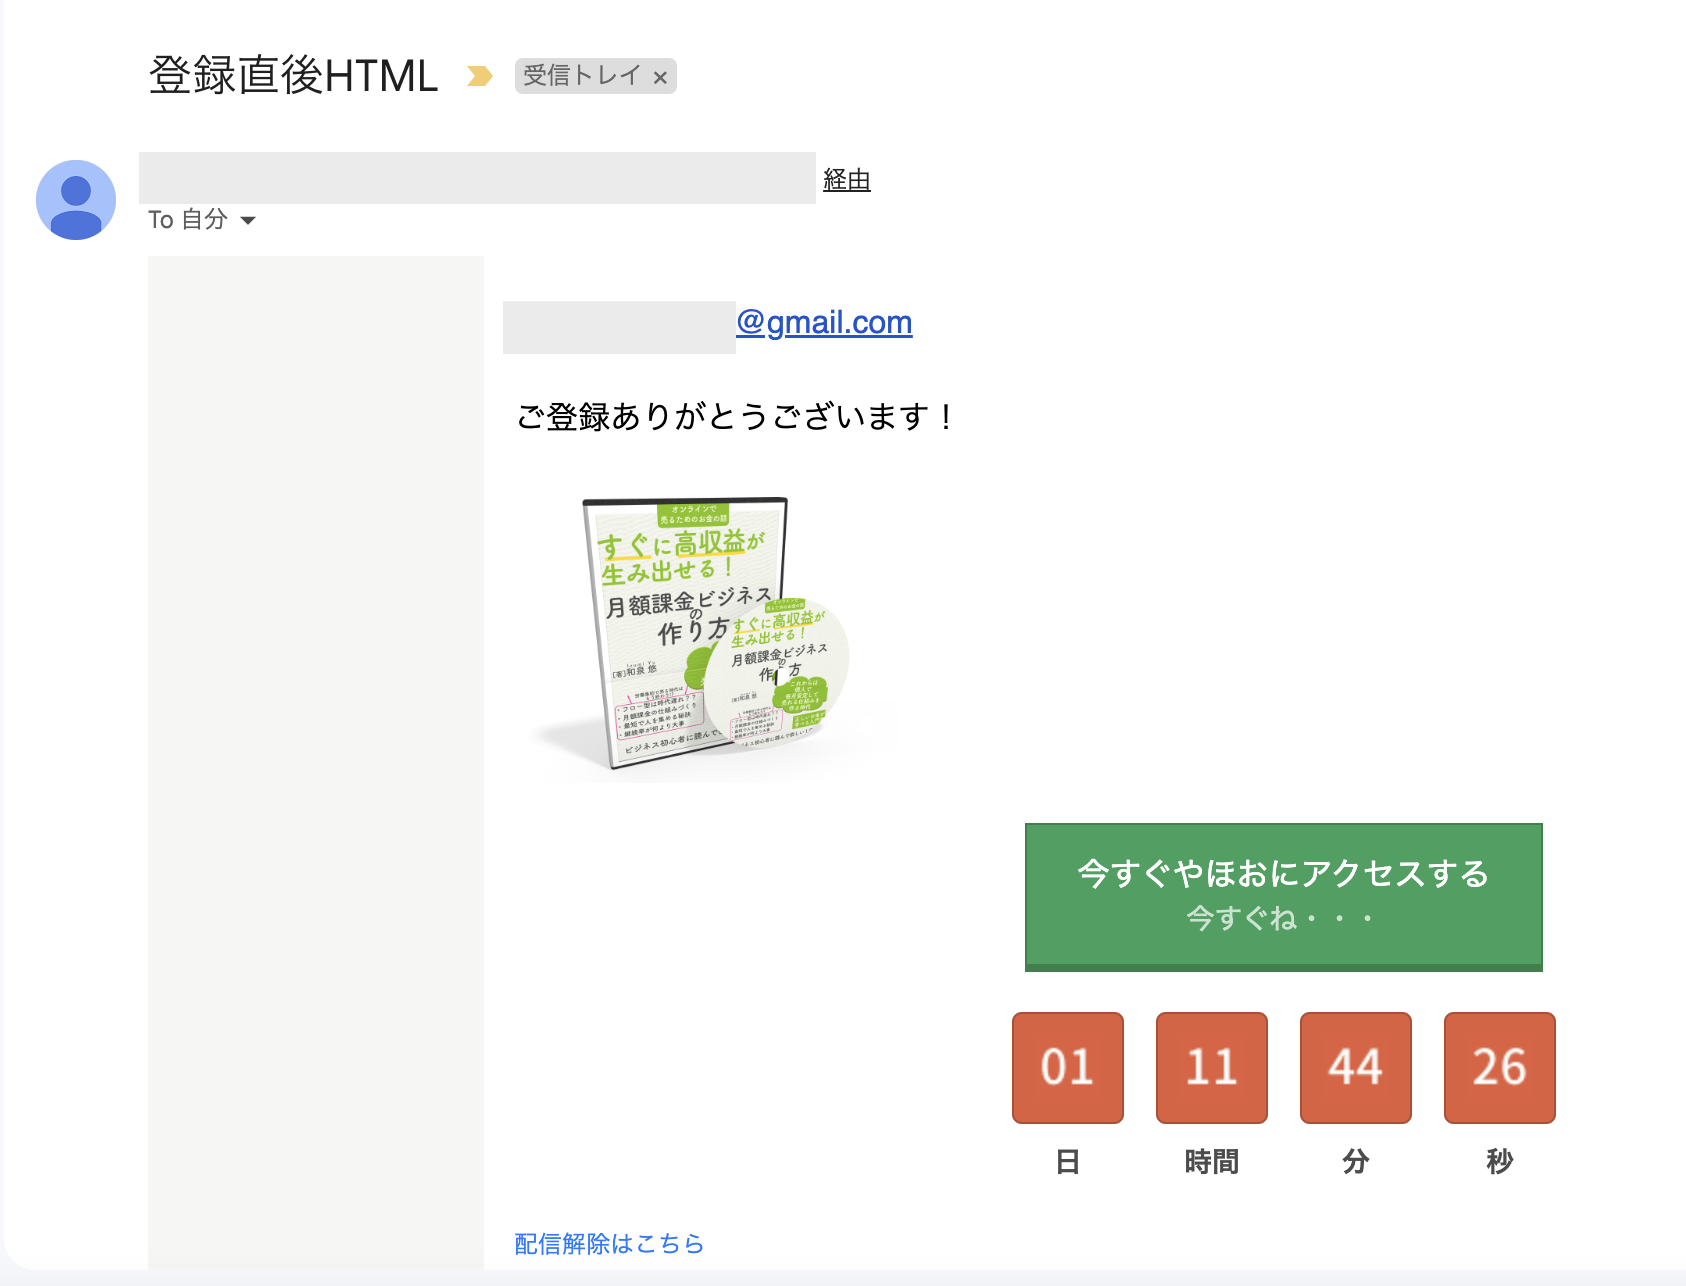Click the ご登録ありがとうございます！ message text

[737, 416]
